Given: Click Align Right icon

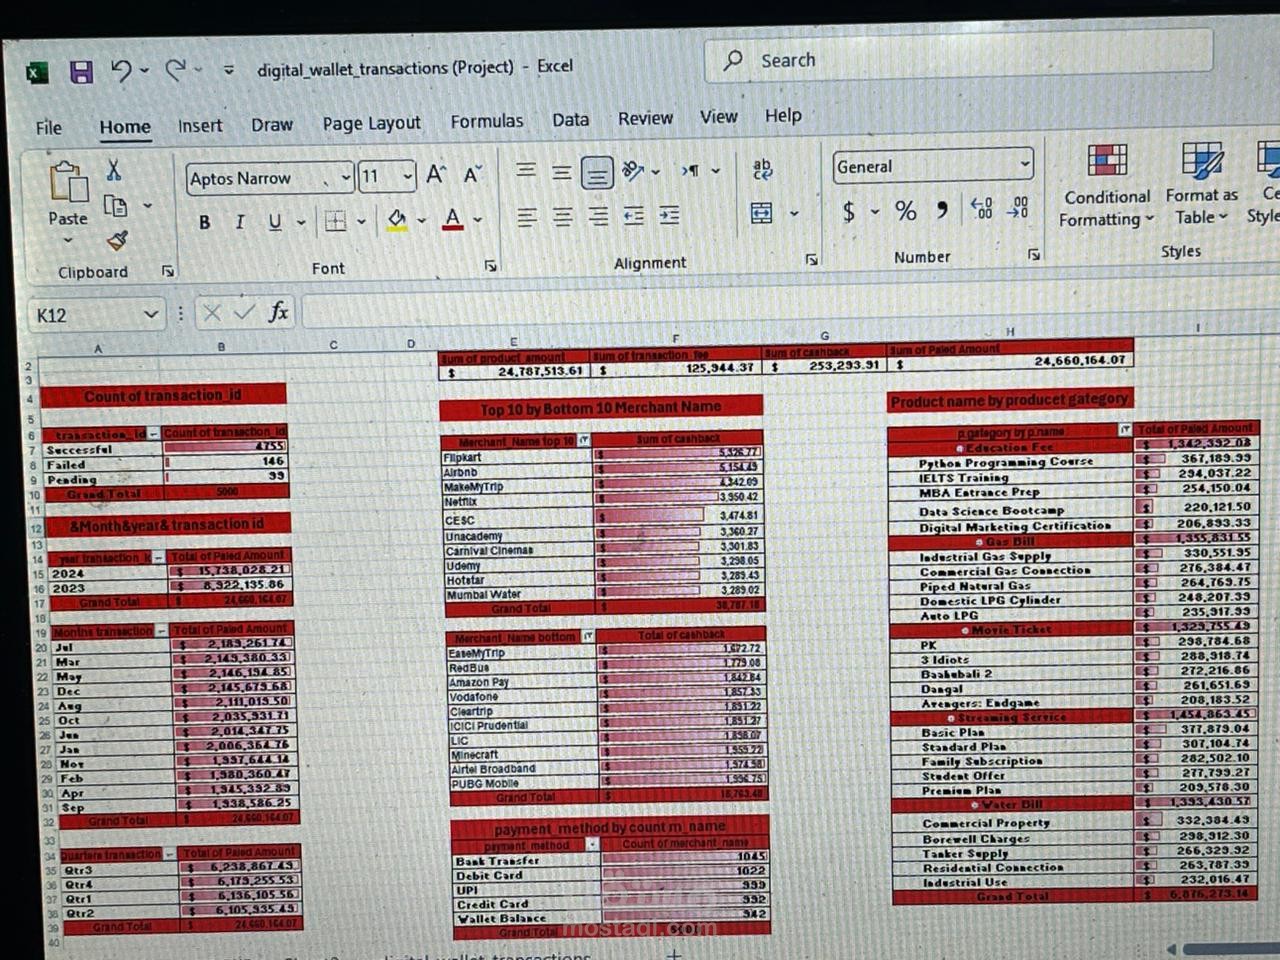Looking at the screenshot, I should point(598,215).
